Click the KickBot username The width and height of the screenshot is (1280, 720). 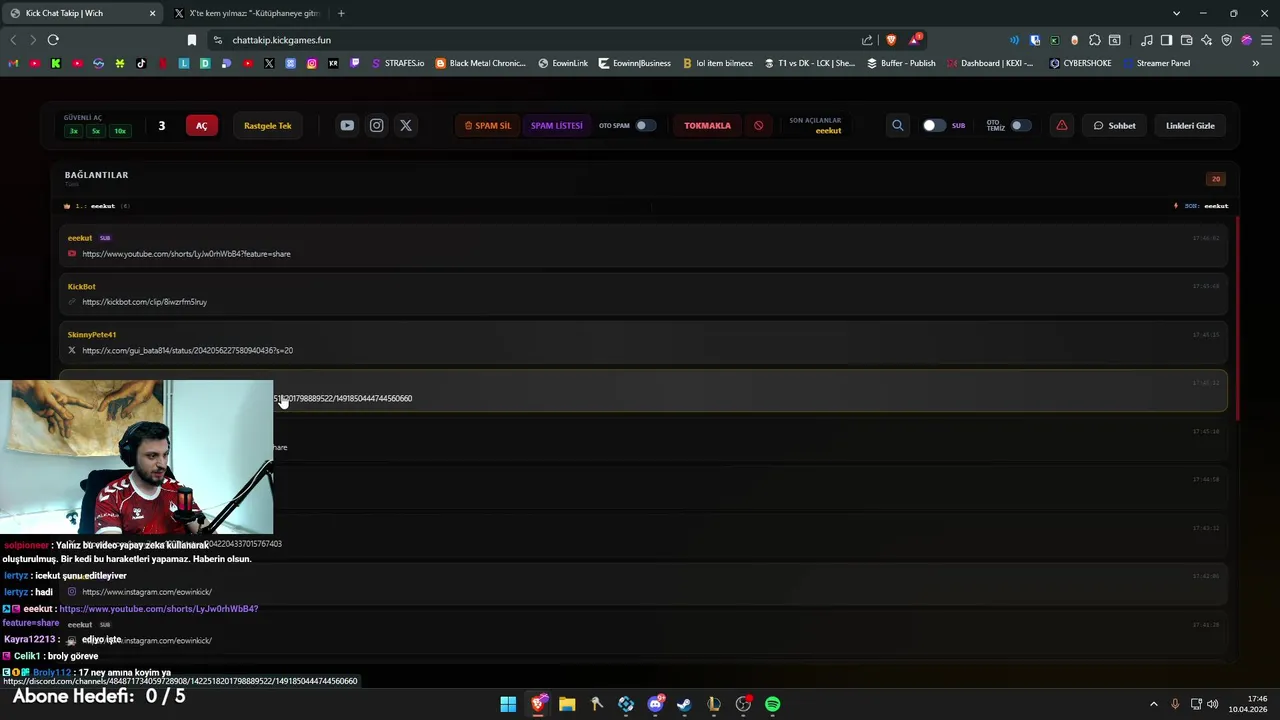point(81,286)
